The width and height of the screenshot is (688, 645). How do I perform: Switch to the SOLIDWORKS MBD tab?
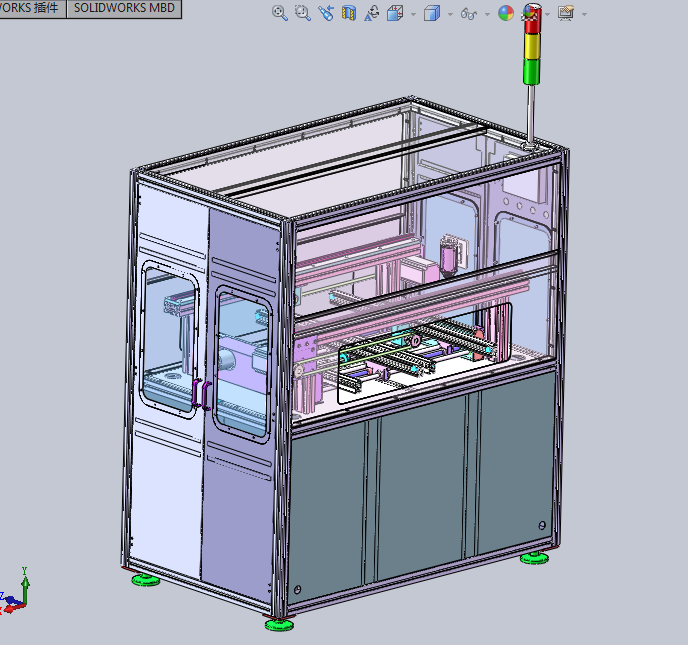tap(124, 8)
